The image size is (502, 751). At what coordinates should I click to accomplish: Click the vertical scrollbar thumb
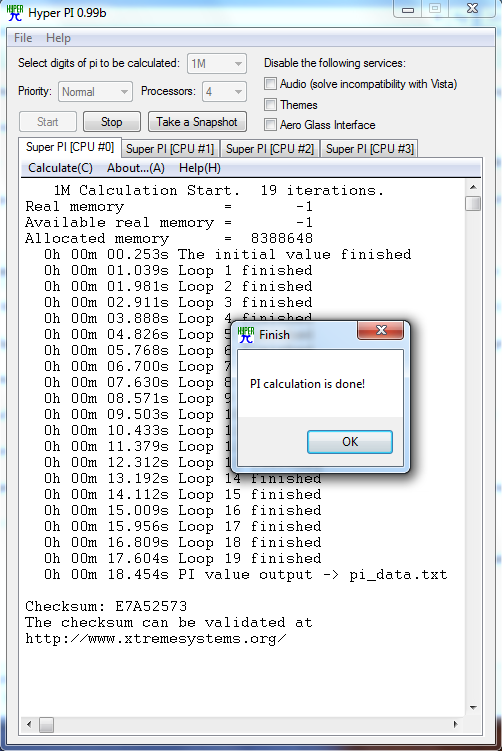(x=473, y=203)
